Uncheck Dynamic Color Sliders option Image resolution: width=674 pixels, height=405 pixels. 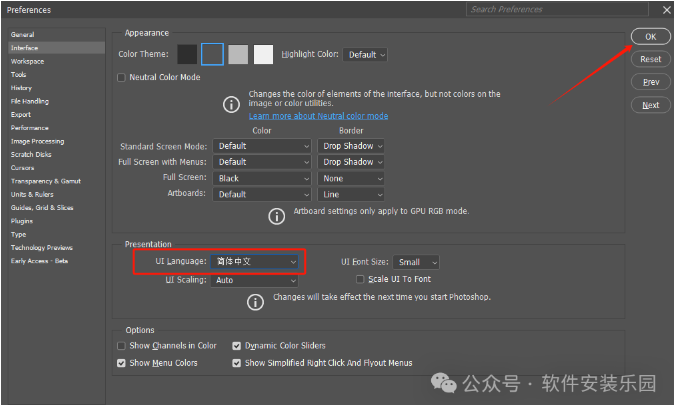pyautogui.click(x=237, y=346)
